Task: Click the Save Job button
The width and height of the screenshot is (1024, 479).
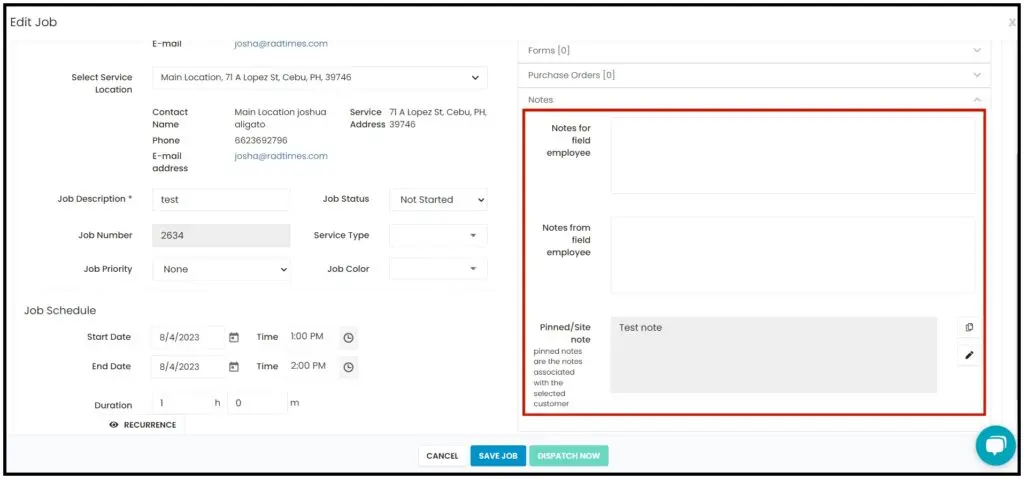Action: tap(498, 455)
